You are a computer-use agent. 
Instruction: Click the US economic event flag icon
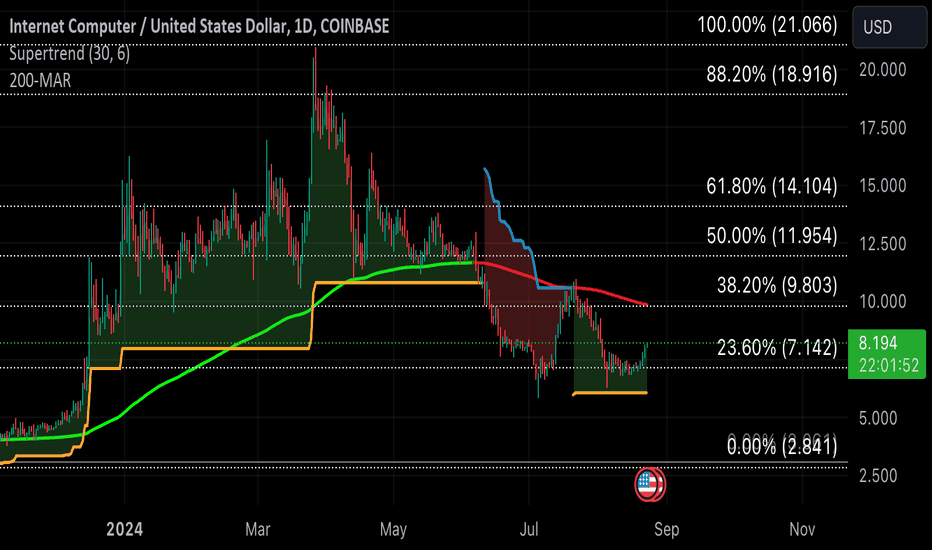[x=649, y=485]
